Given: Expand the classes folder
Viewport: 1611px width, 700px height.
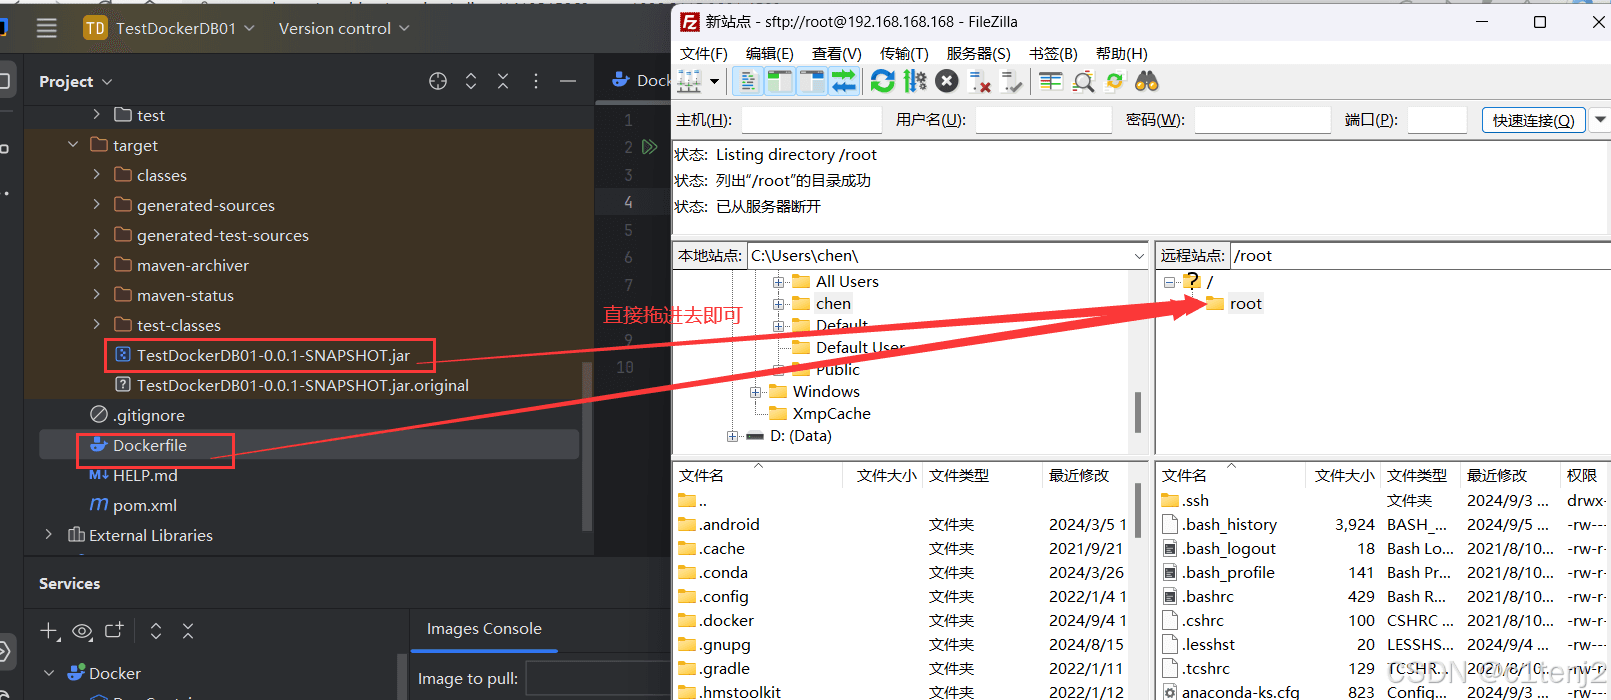Looking at the screenshot, I should tap(97, 175).
